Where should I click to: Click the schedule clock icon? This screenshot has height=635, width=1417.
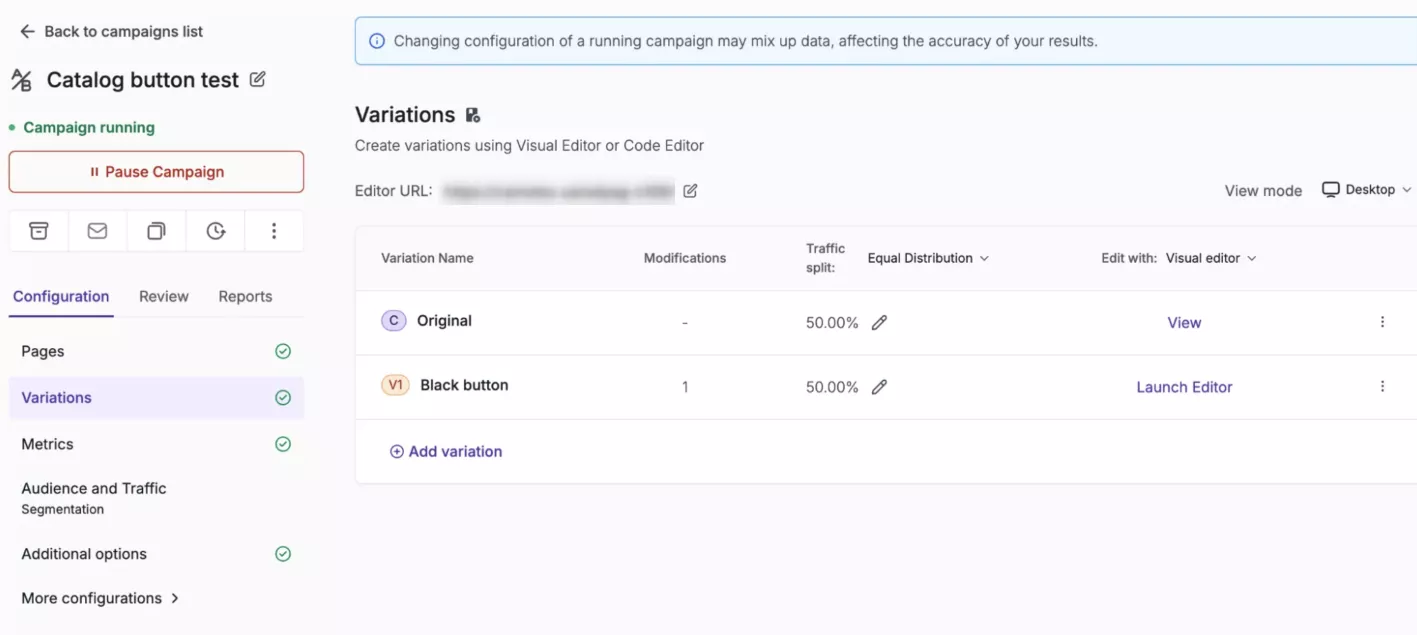pos(215,231)
